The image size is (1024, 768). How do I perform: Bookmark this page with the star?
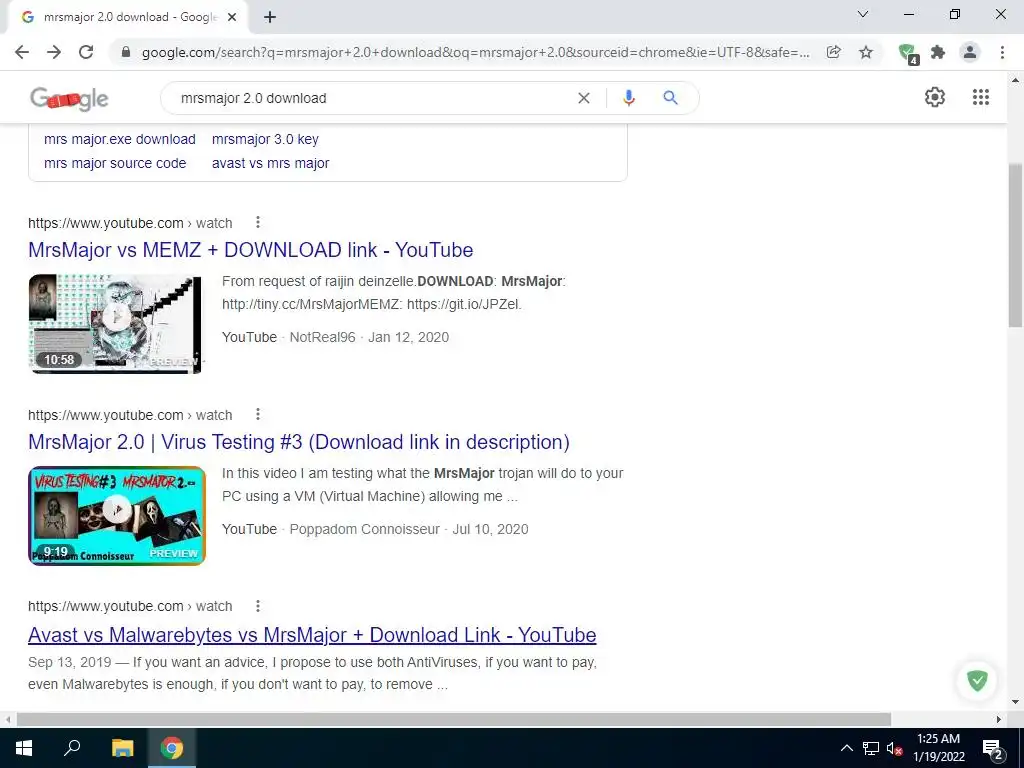click(866, 52)
